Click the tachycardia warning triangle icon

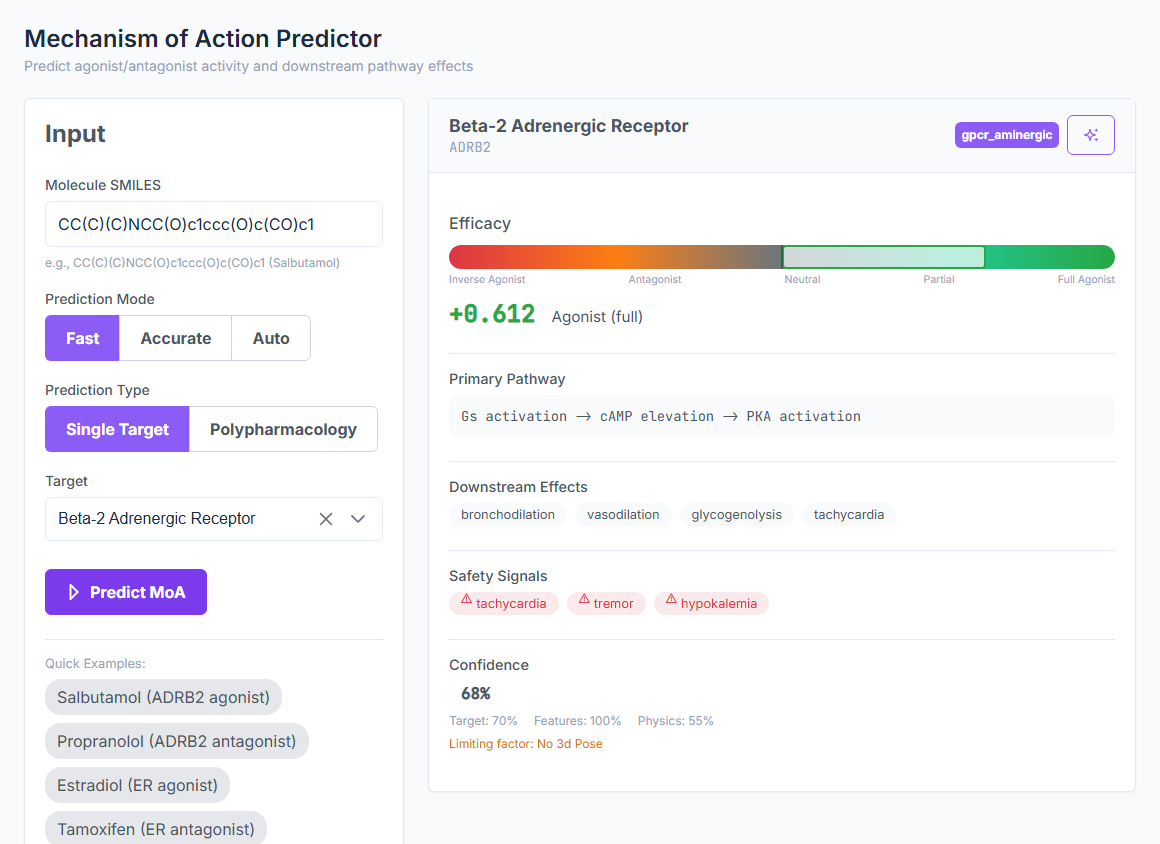[466, 599]
